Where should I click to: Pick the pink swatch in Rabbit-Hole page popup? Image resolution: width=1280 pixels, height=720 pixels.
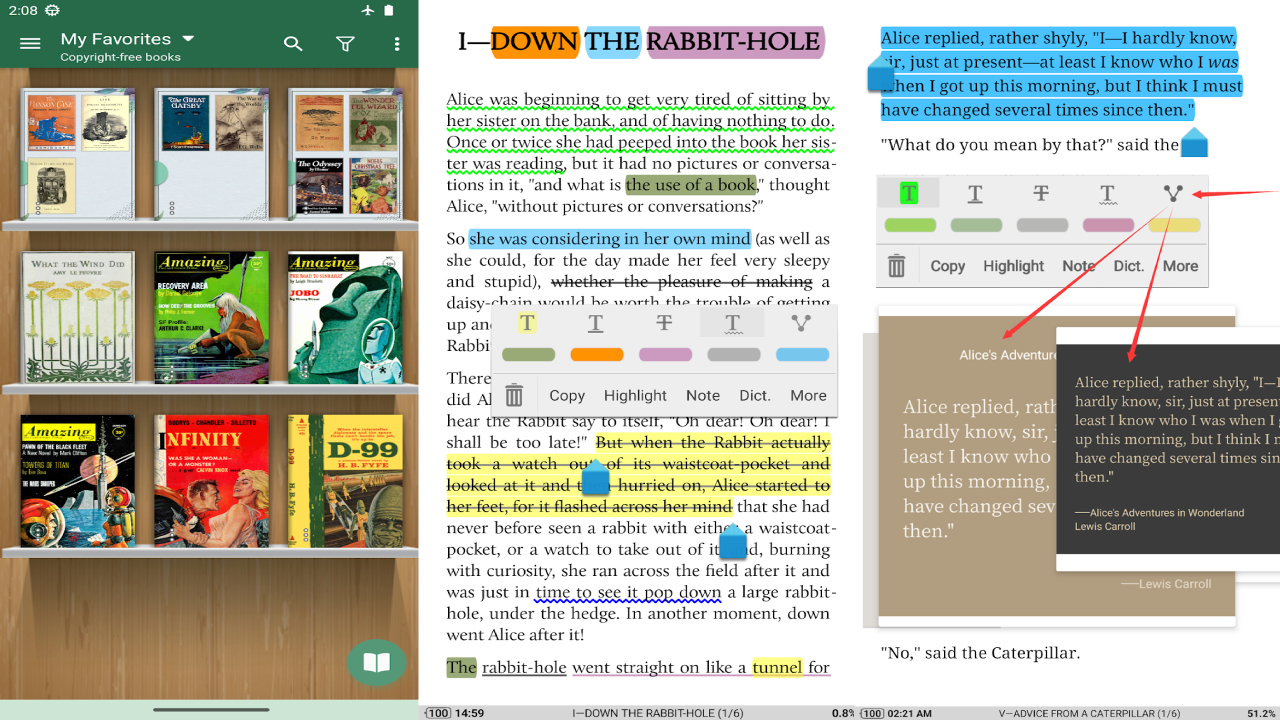(665, 354)
